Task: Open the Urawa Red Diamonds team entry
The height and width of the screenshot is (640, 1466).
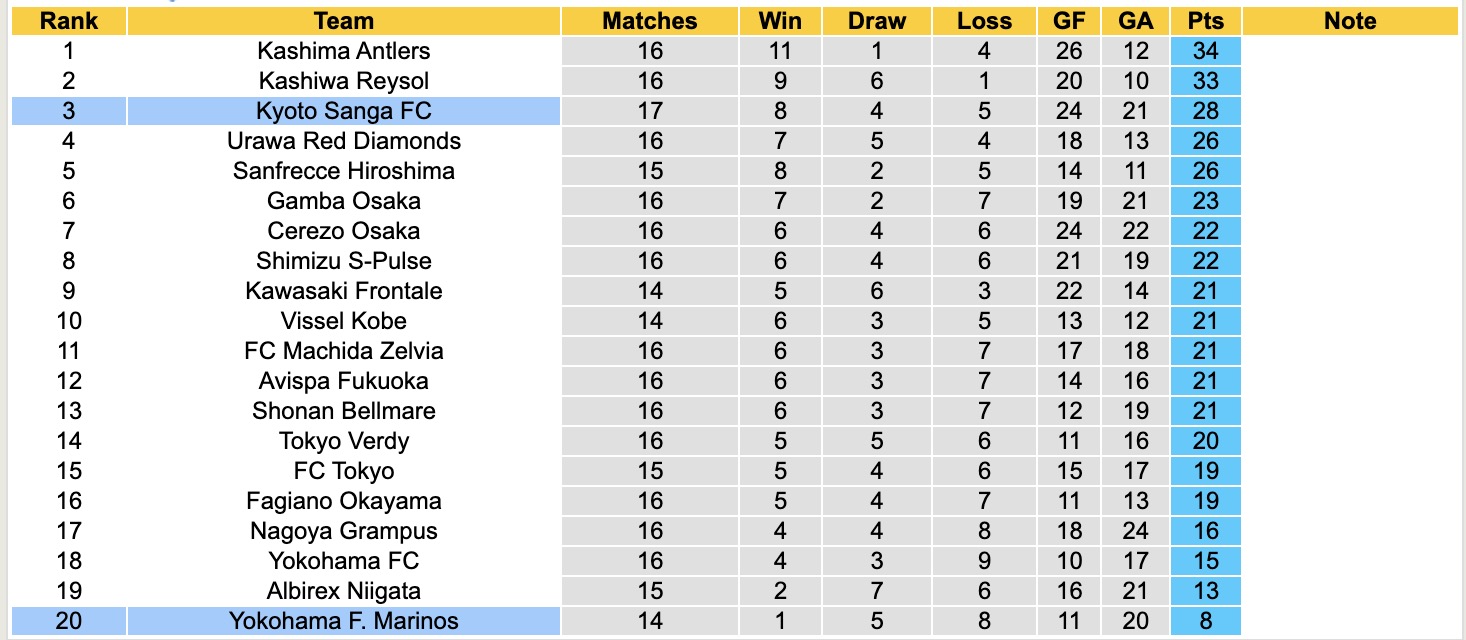Action: (343, 141)
